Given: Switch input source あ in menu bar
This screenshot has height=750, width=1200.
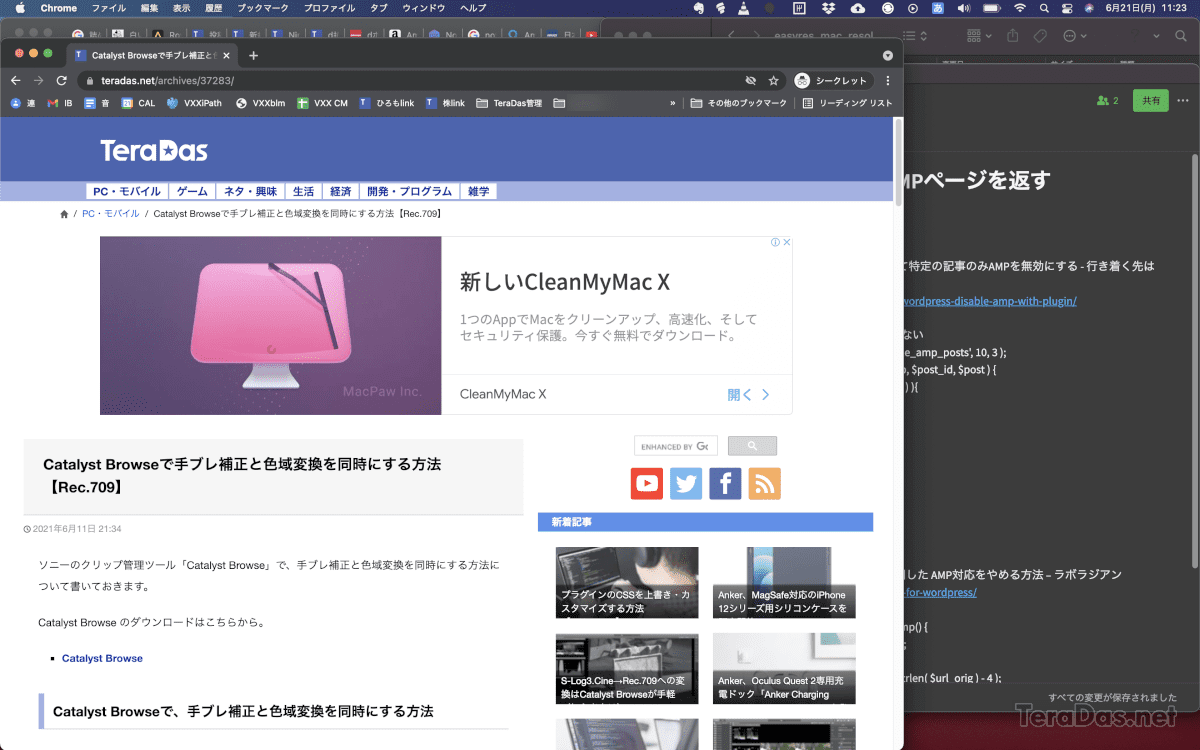Looking at the screenshot, I should click(938, 8).
